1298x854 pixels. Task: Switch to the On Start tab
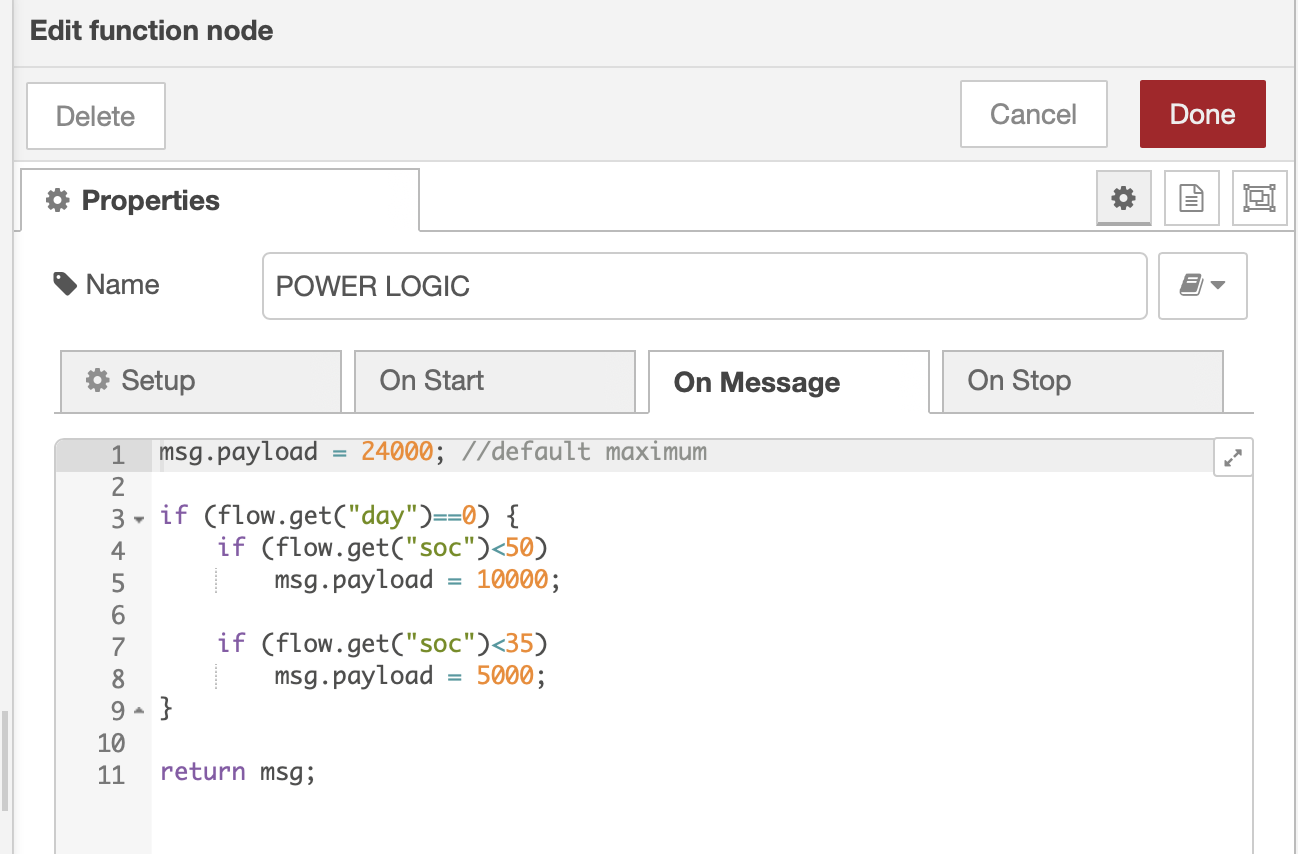(x=495, y=381)
